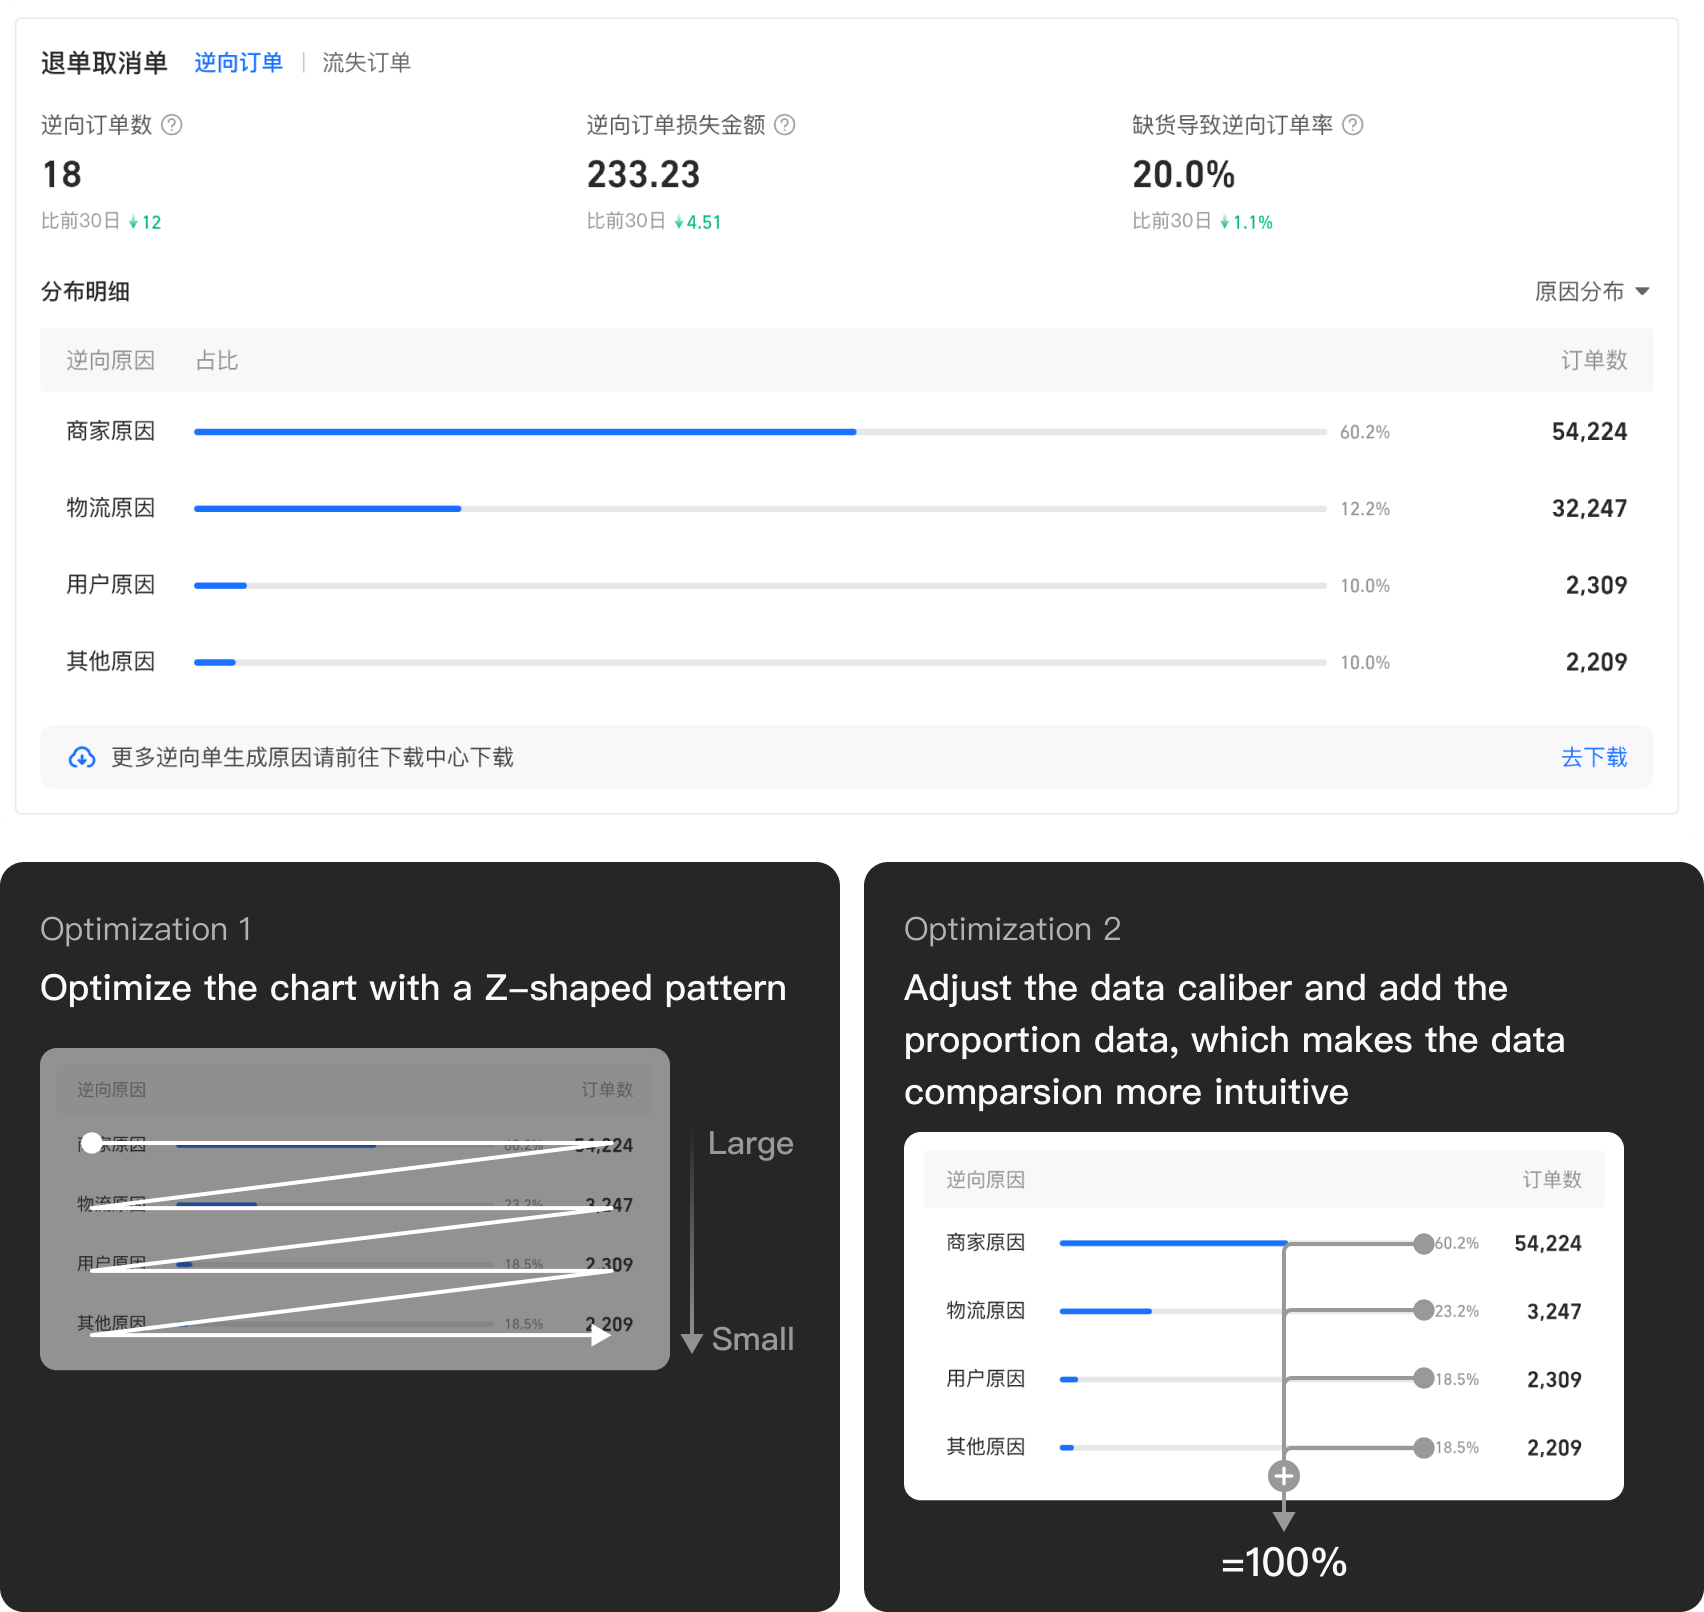Switch to the 逆向订单 tab
This screenshot has height=1612, width=1704.
tap(238, 63)
